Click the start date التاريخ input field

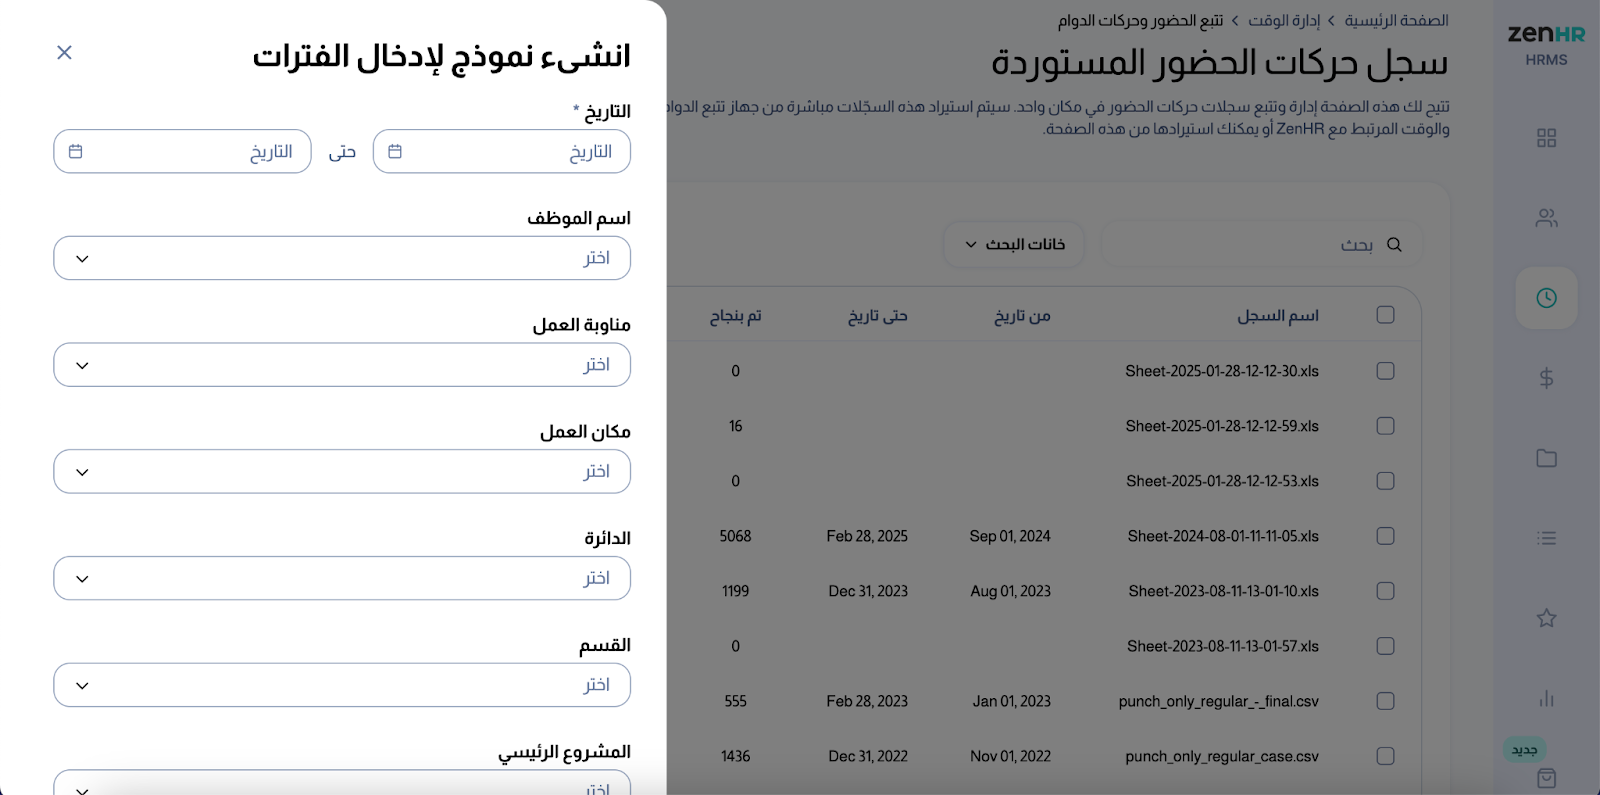501,151
